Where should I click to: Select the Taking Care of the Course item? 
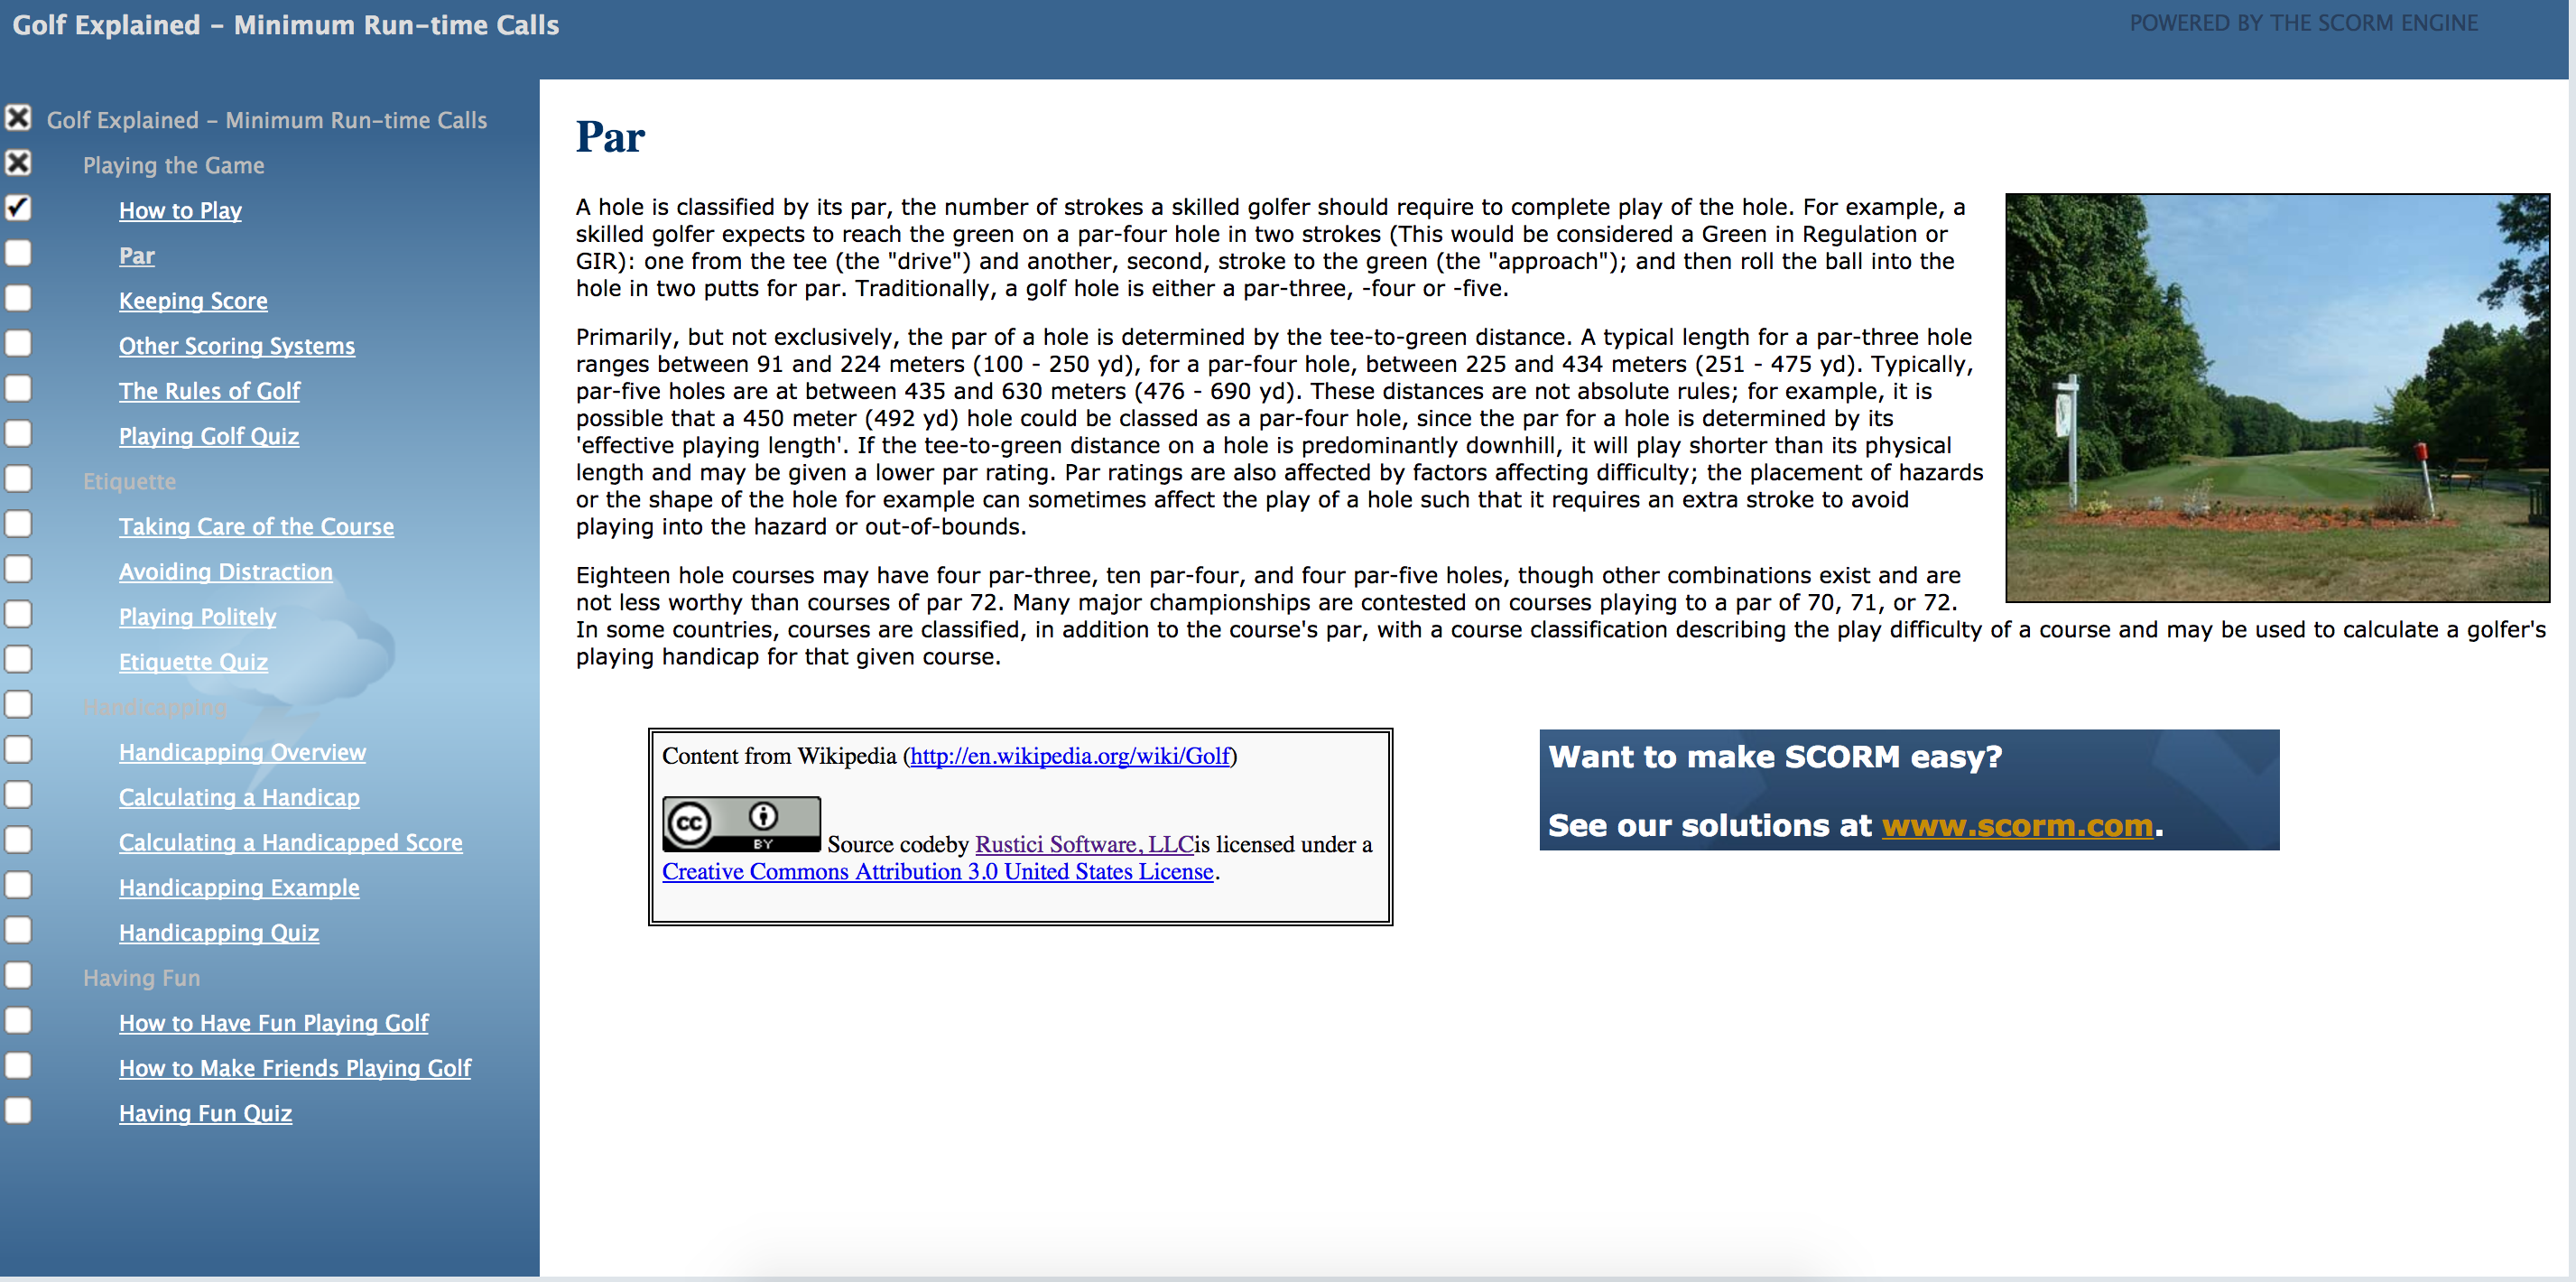click(x=256, y=526)
